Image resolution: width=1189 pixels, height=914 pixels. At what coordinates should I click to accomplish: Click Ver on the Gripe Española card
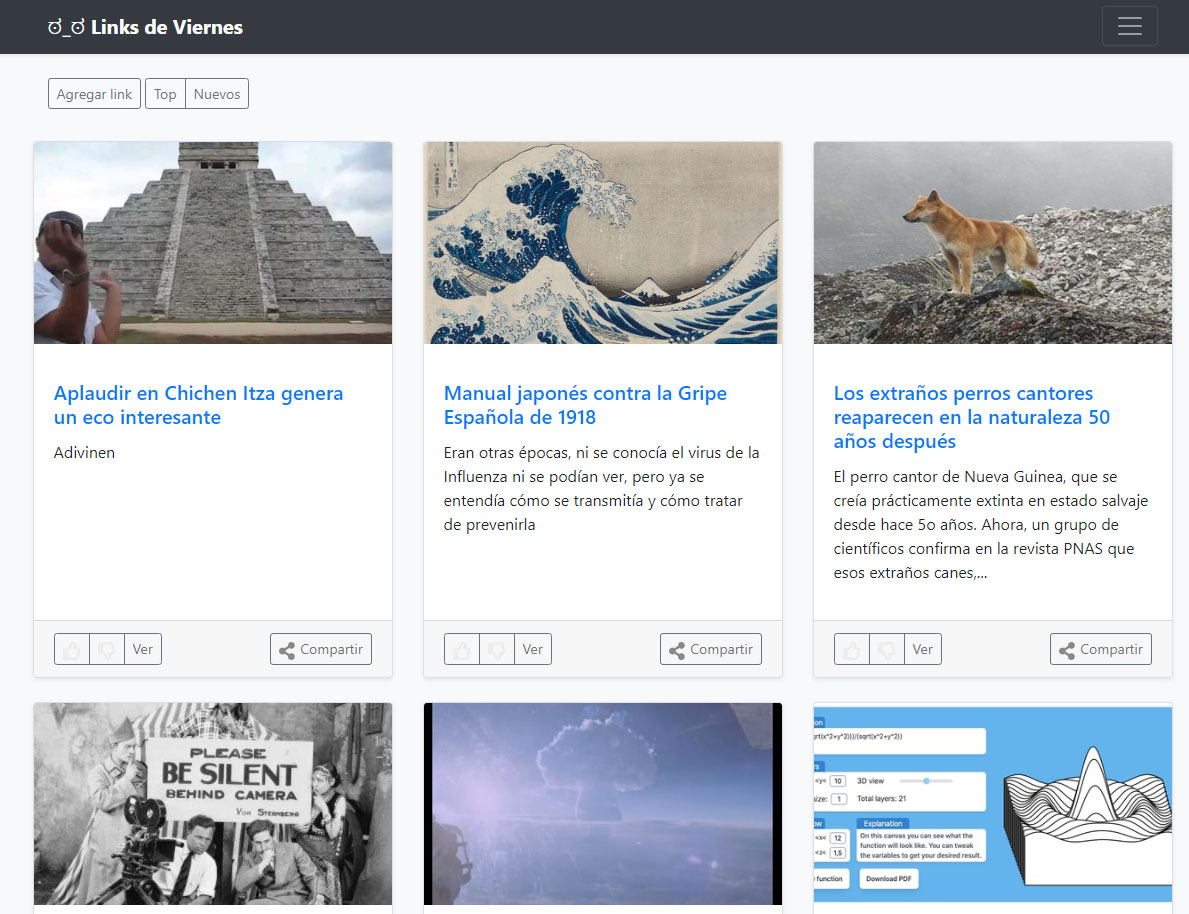(x=532, y=649)
